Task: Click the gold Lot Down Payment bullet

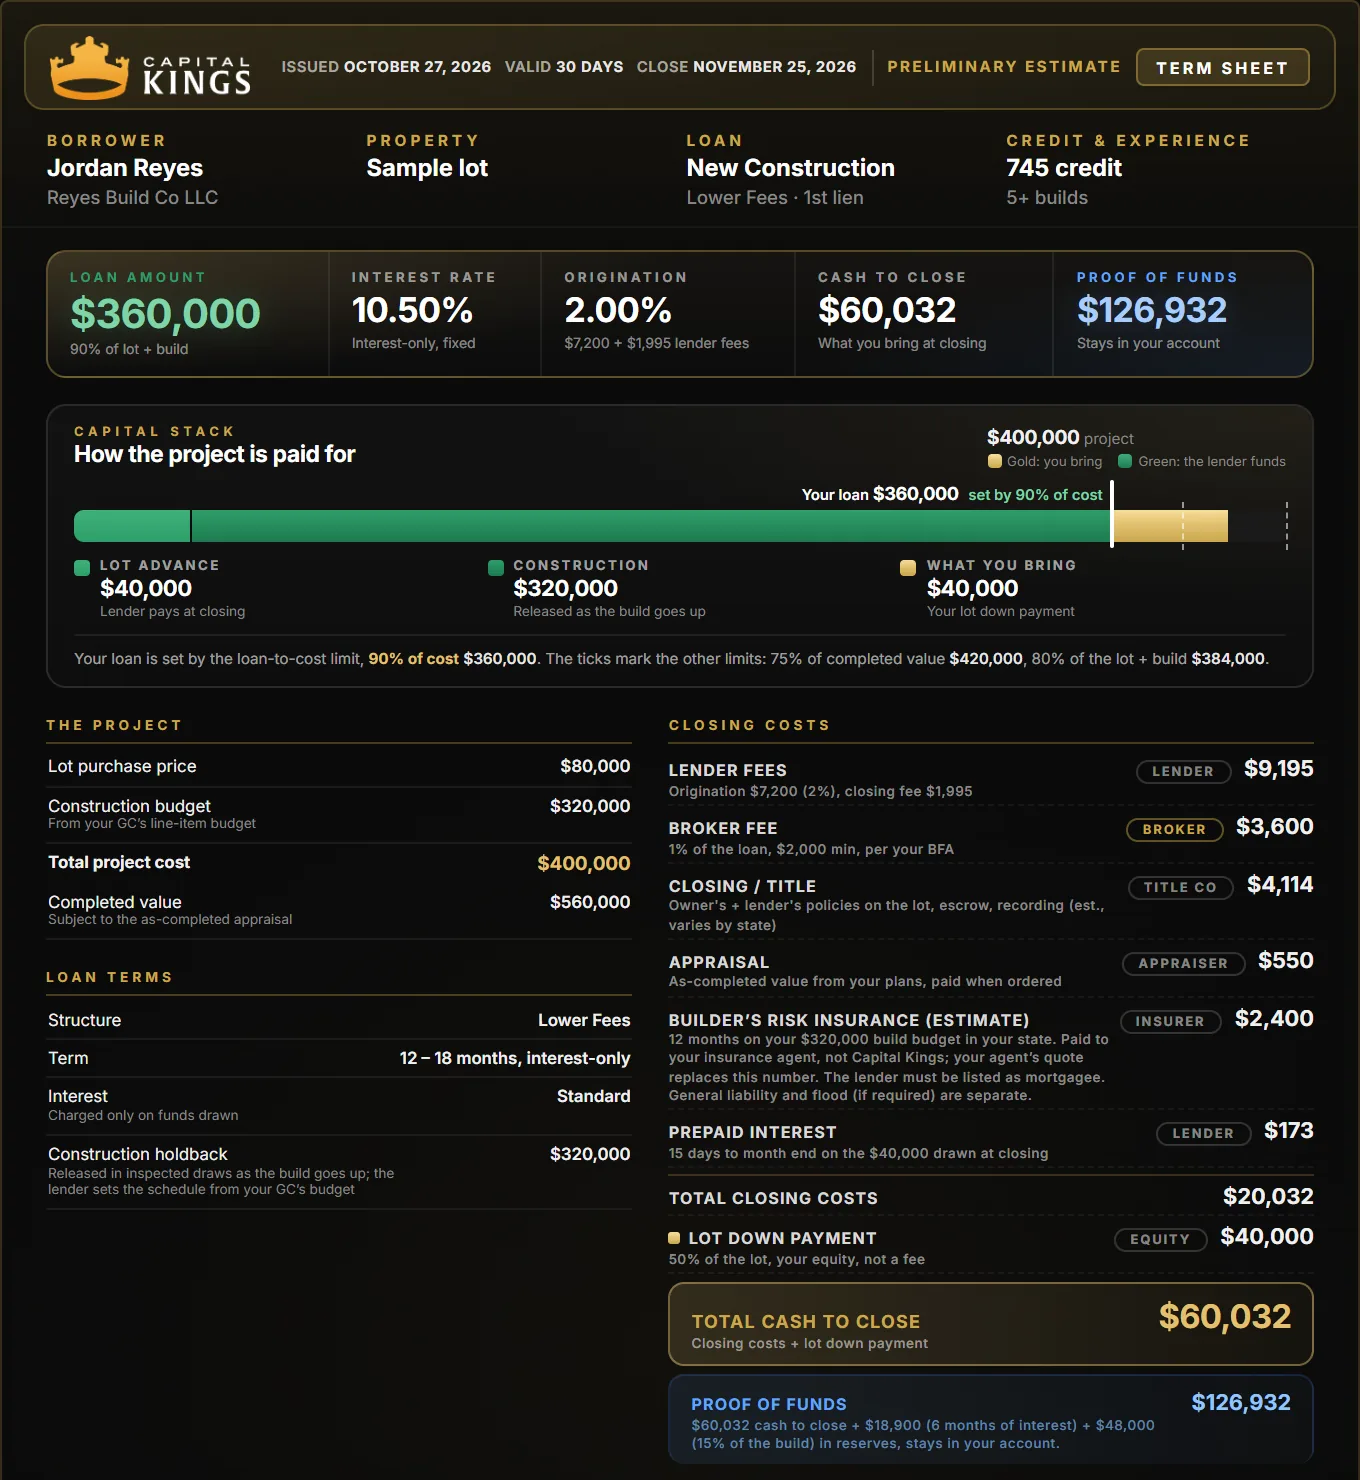Action: (675, 1238)
